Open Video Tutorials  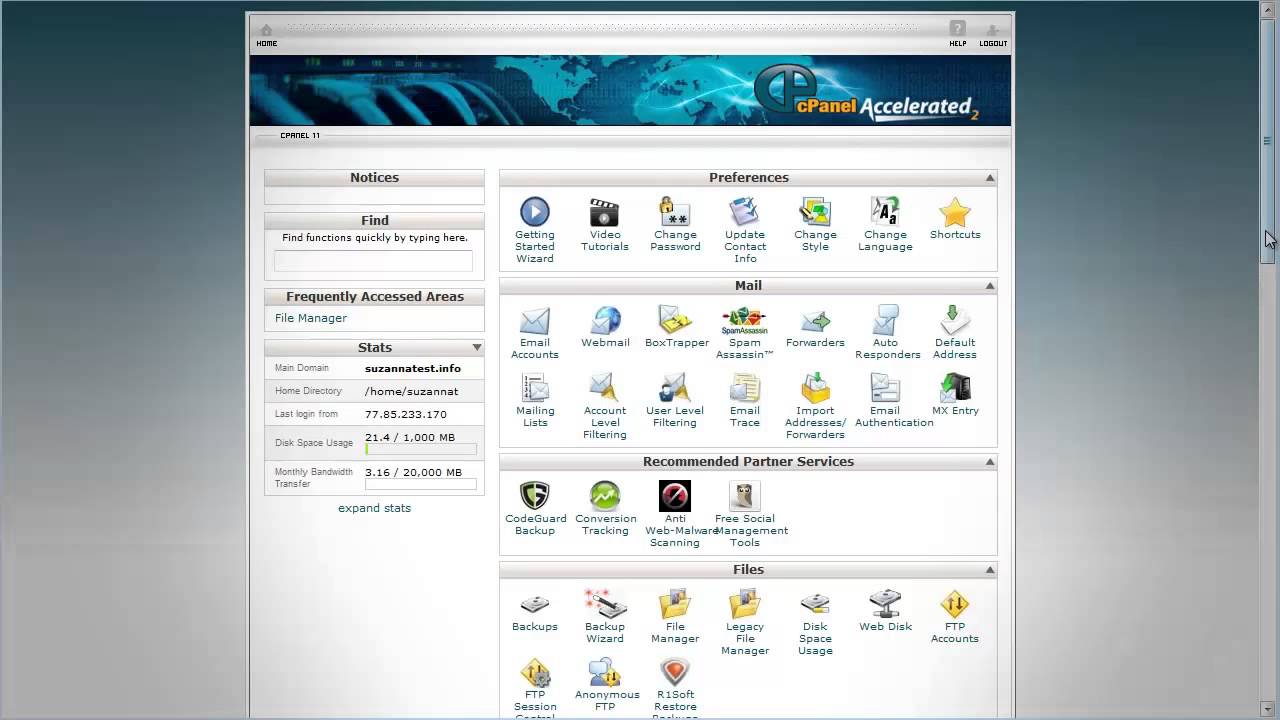605,224
